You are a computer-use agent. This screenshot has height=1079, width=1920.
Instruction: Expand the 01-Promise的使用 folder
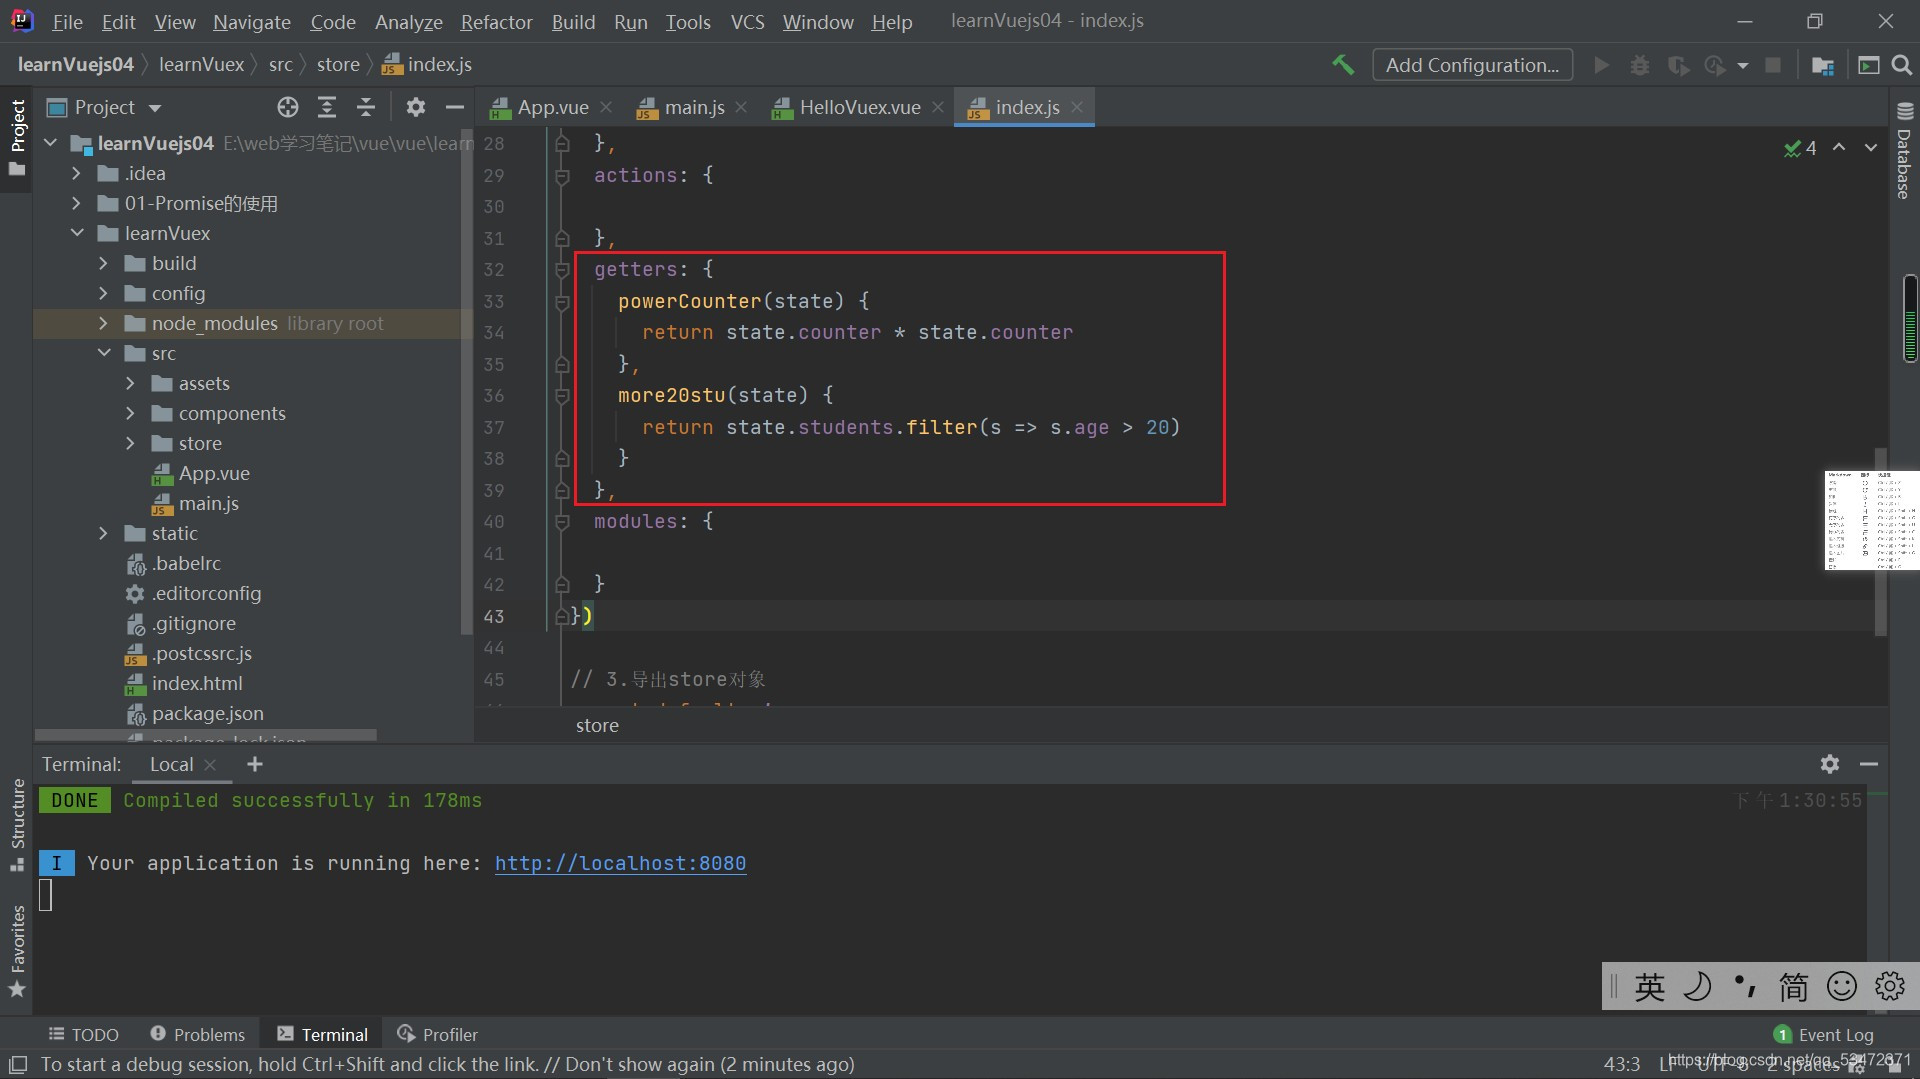coord(76,203)
